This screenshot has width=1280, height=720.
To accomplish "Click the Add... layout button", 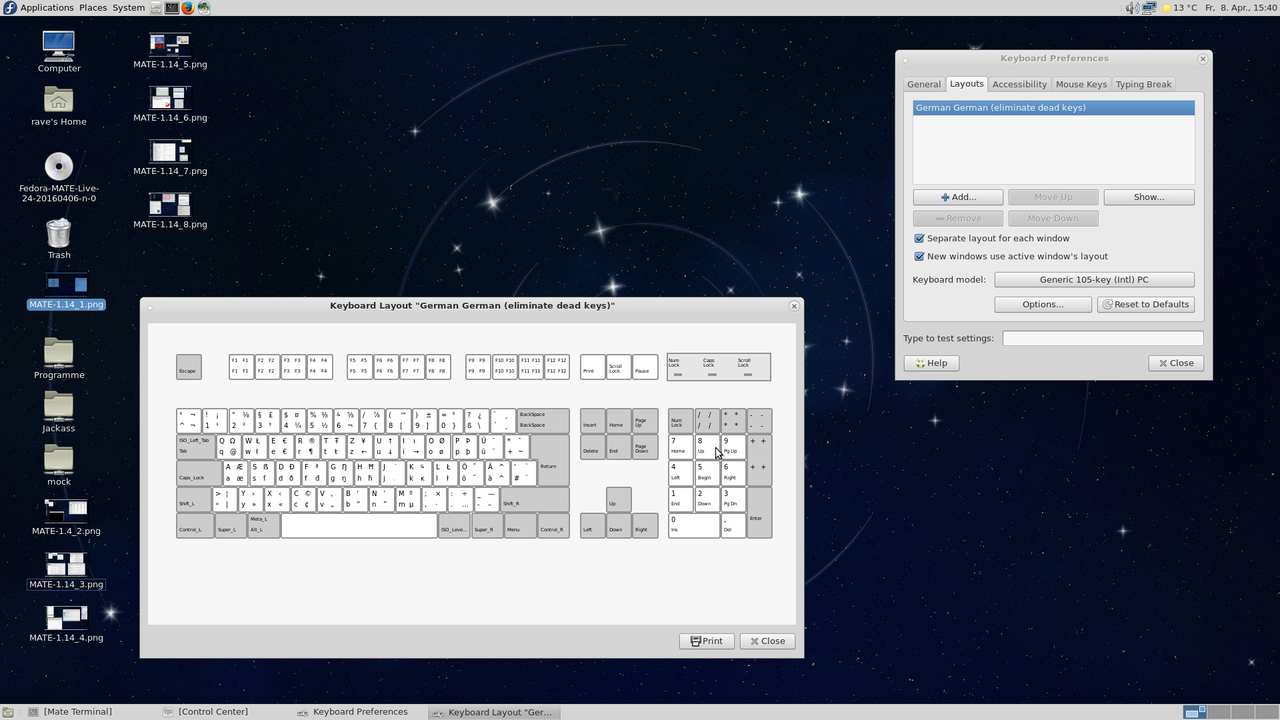I will [957, 197].
